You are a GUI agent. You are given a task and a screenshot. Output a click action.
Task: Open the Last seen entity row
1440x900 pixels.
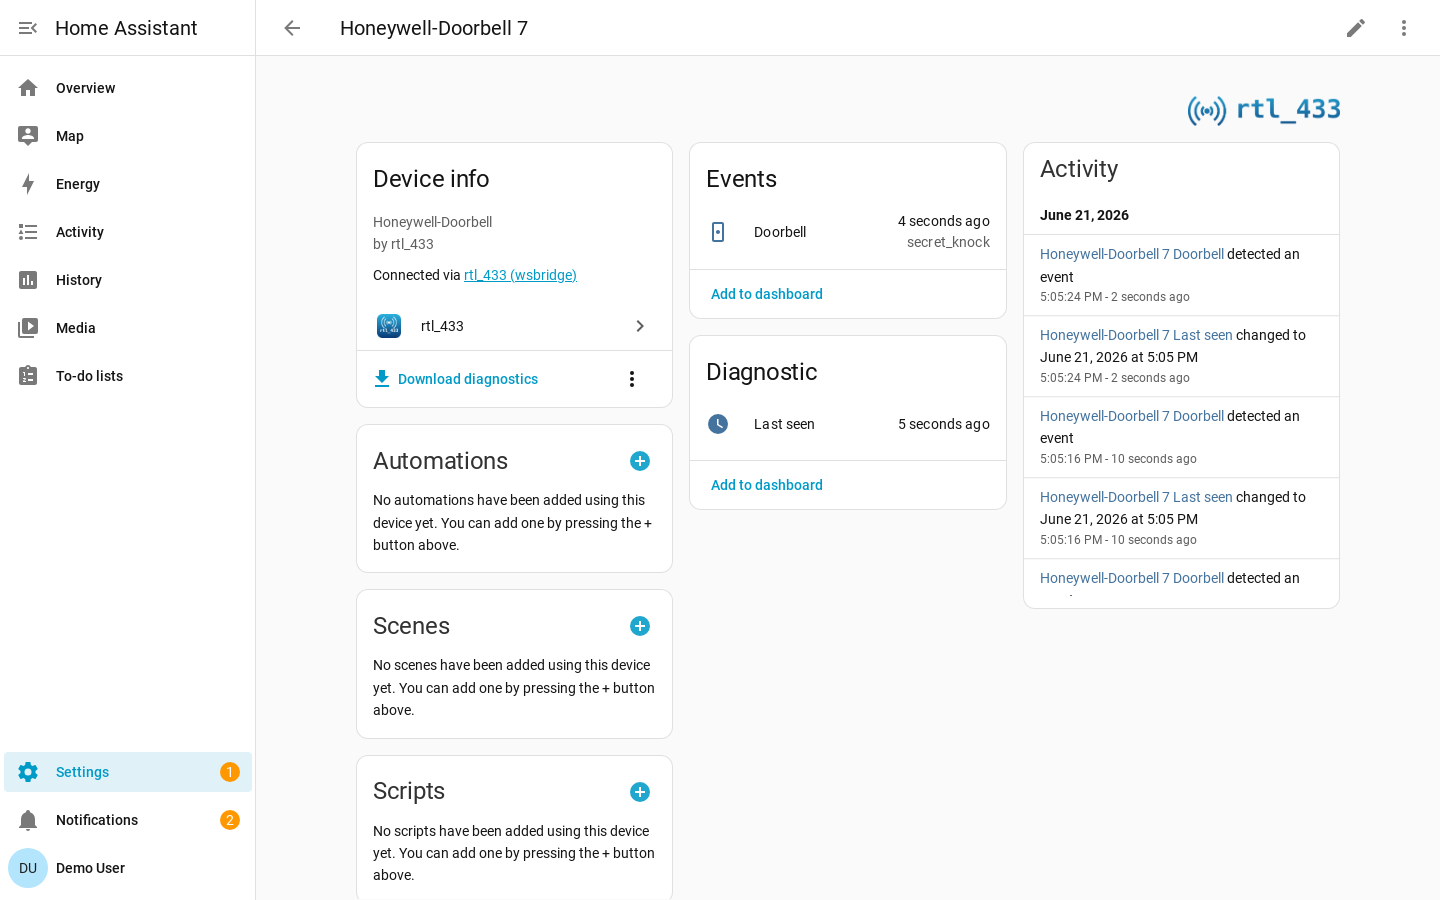pos(848,424)
